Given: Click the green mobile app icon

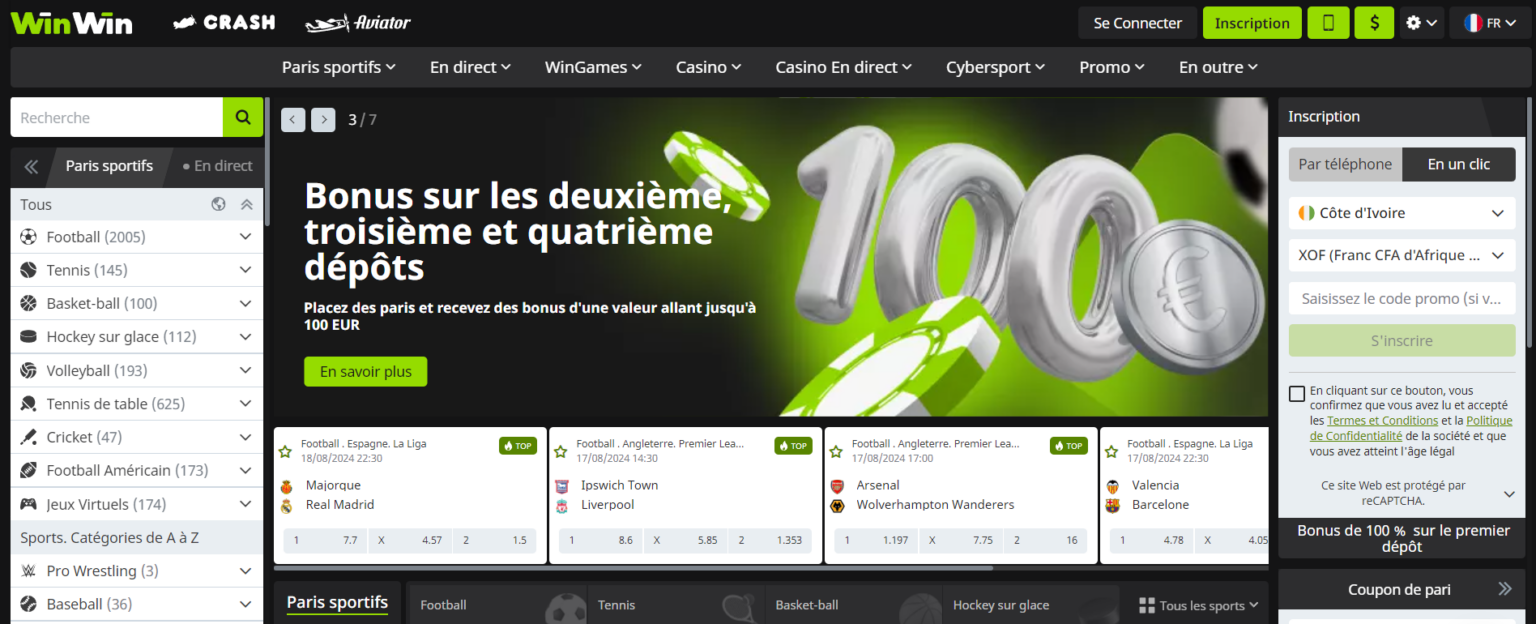Looking at the screenshot, I should click(1328, 22).
